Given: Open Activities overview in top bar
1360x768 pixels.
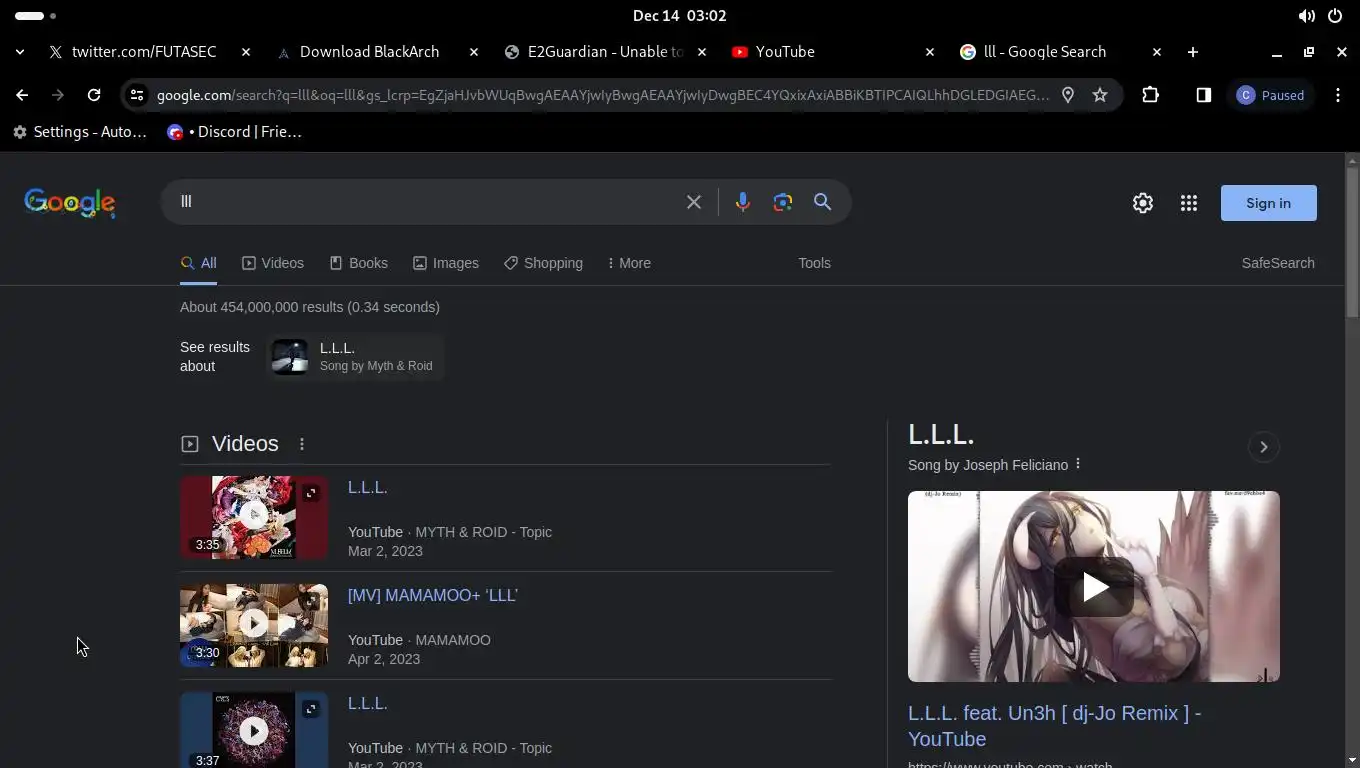Looking at the screenshot, I should [36, 16].
